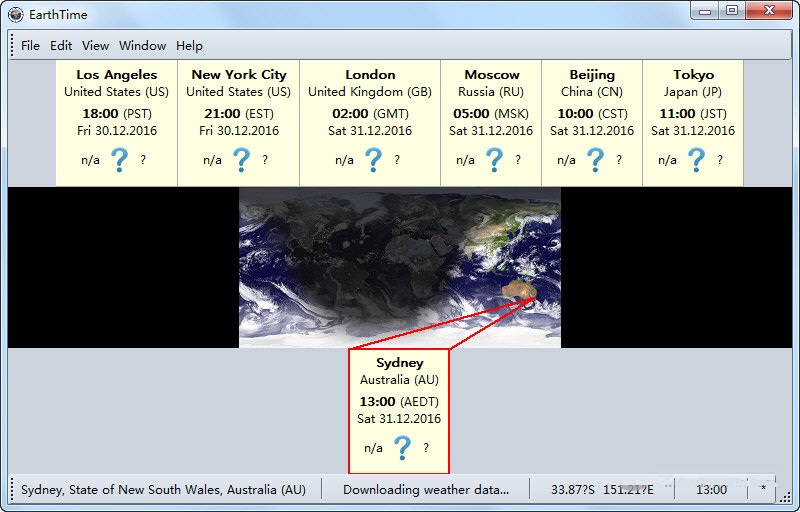800x512 pixels.
Task: Click the Sydney location status bar text
Action: (163, 490)
